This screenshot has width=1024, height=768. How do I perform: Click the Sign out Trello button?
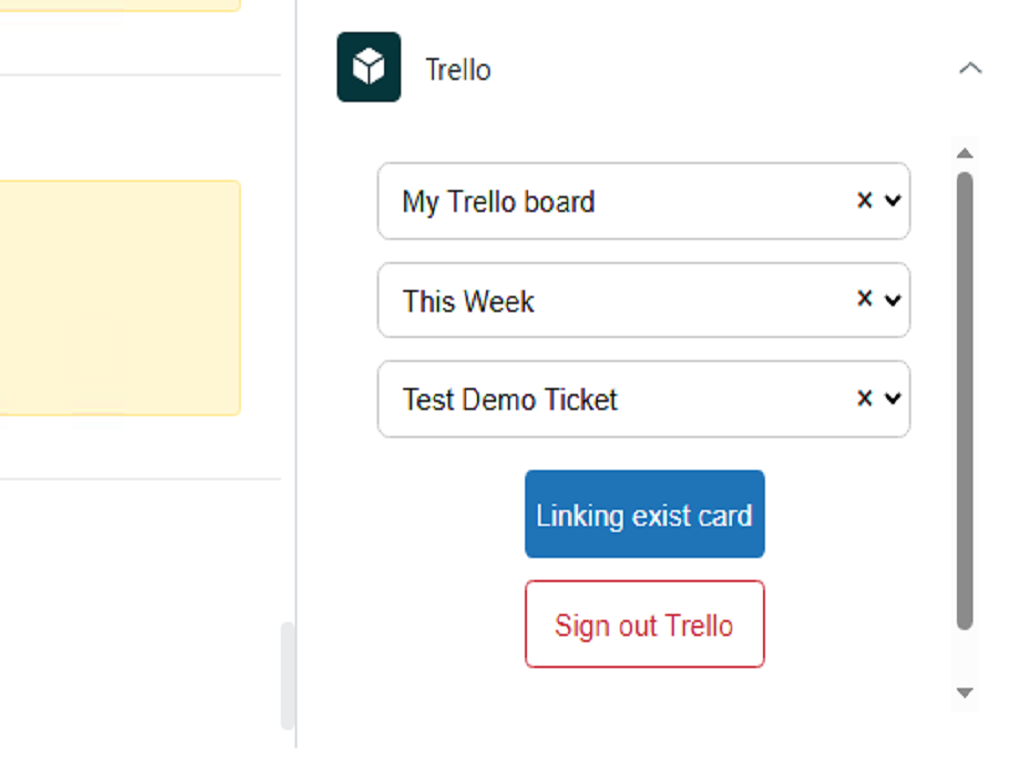pos(644,625)
